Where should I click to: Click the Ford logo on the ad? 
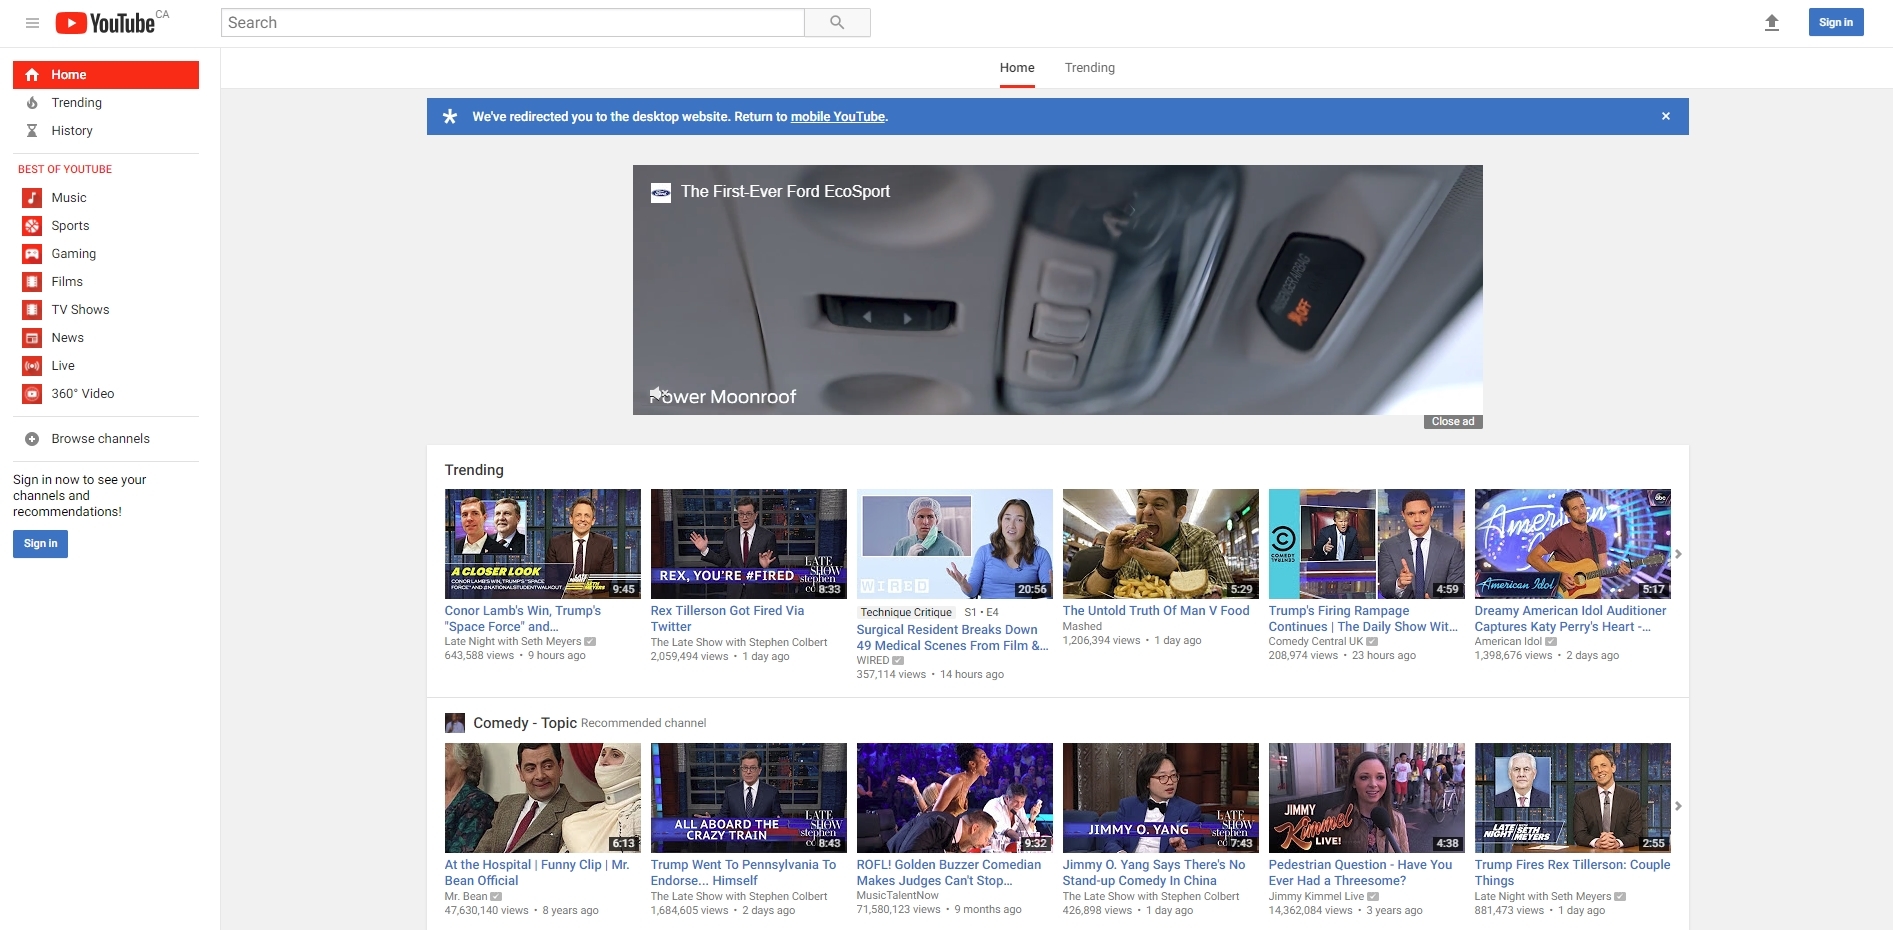click(x=661, y=192)
